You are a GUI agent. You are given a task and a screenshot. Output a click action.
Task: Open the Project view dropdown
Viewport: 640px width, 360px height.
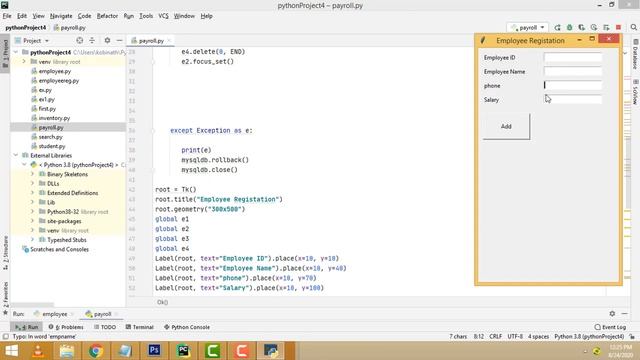click(32, 40)
